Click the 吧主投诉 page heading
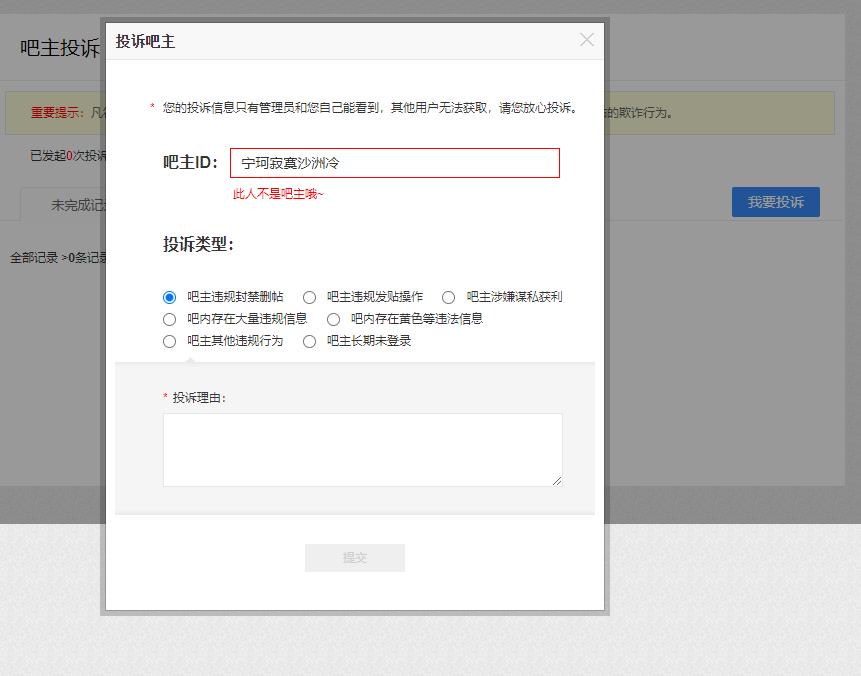The width and height of the screenshot is (861, 676). coord(60,48)
